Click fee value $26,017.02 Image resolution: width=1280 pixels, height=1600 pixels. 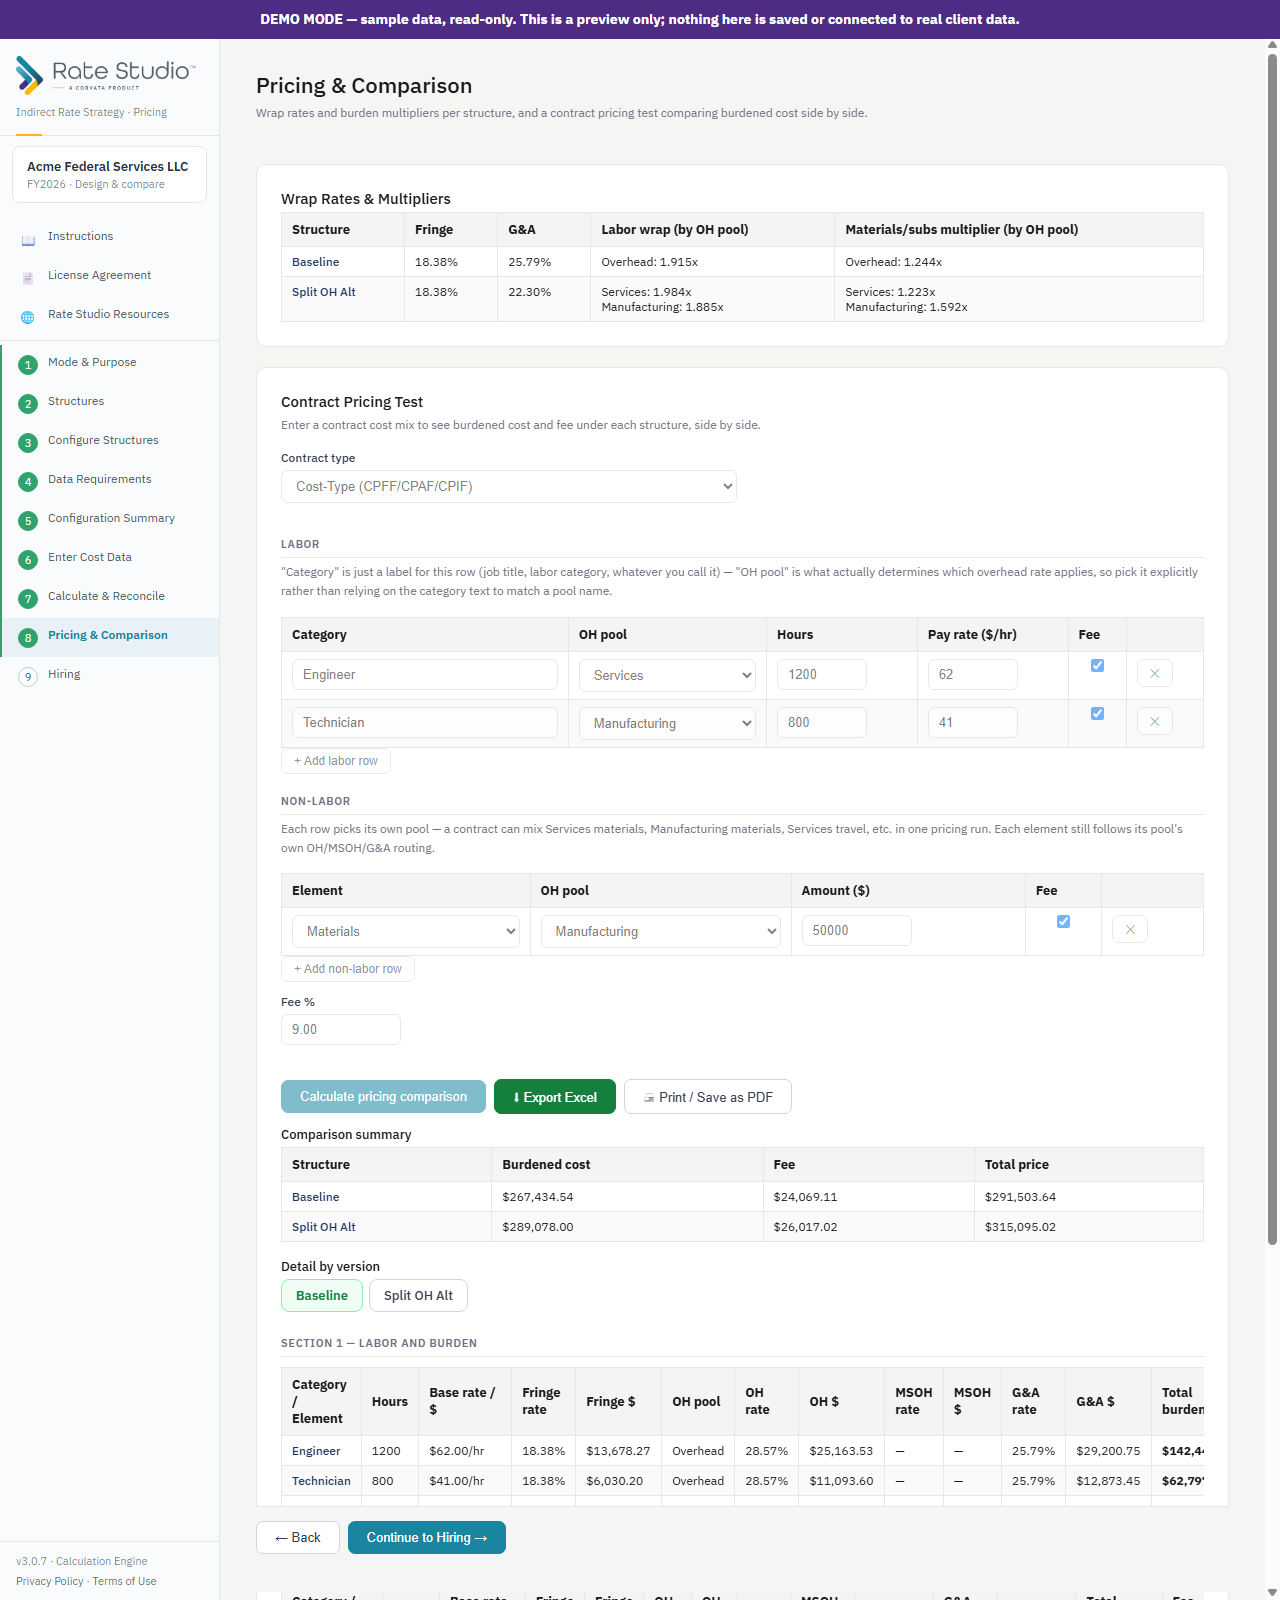click(806, 1227)
